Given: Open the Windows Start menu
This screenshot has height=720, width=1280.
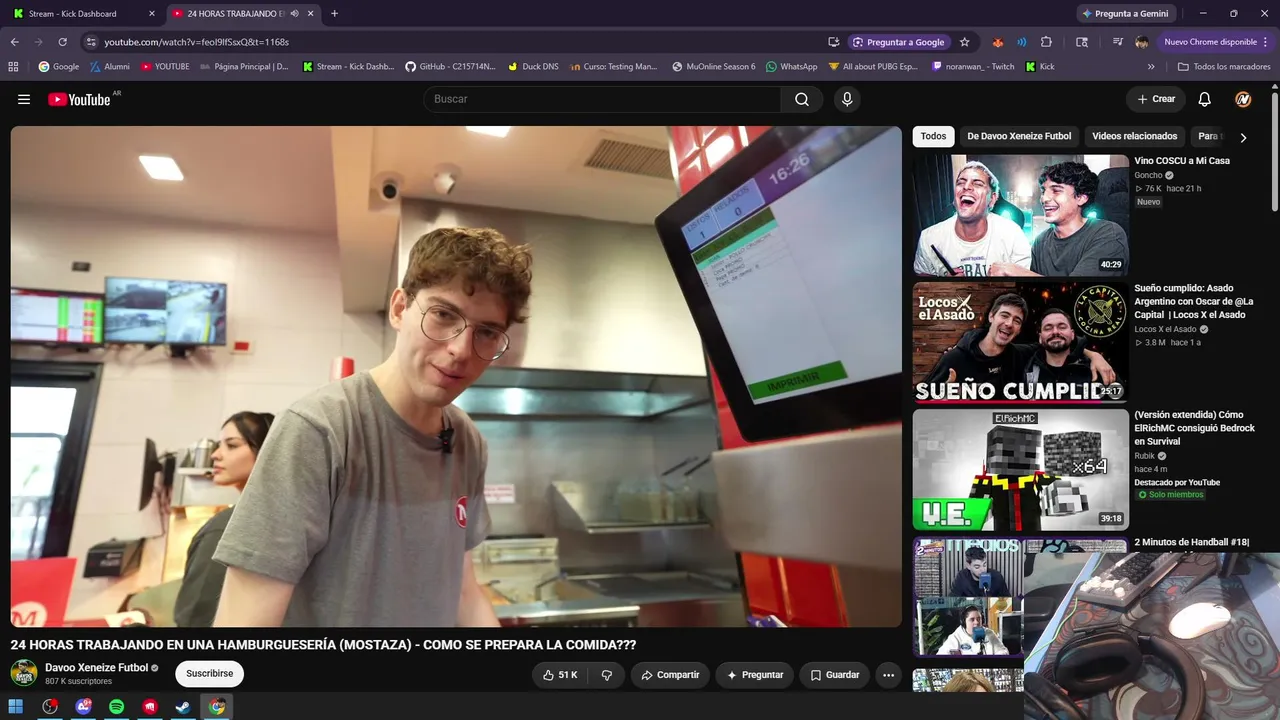Looking at the screenshot, I should [x=16, y=707].
